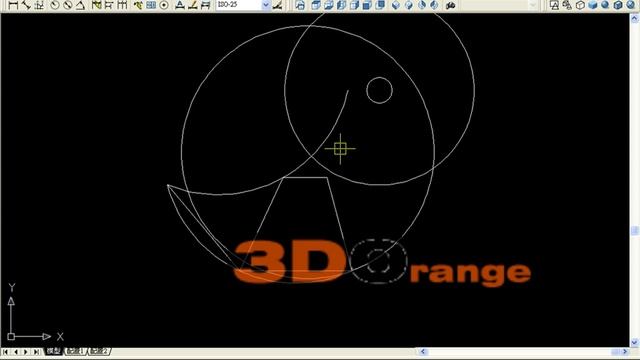
Task: Enable Flat Shaded mode
Action: tap(593, 5)
